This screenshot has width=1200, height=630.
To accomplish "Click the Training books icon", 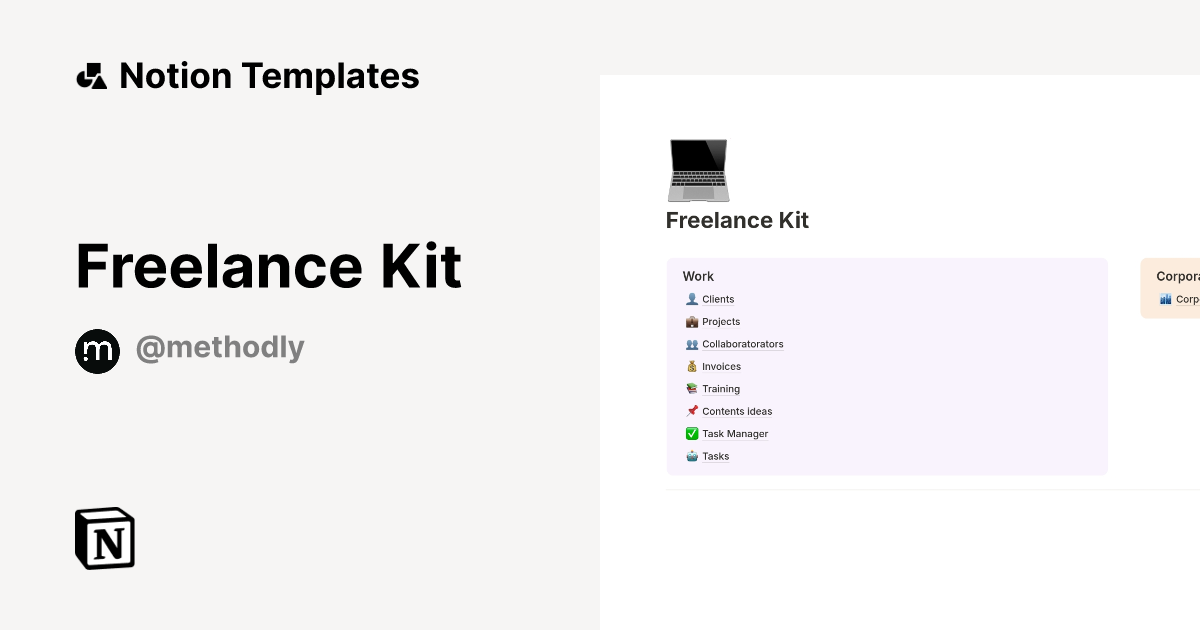I will pyautogui.click(x=692, y=388).
